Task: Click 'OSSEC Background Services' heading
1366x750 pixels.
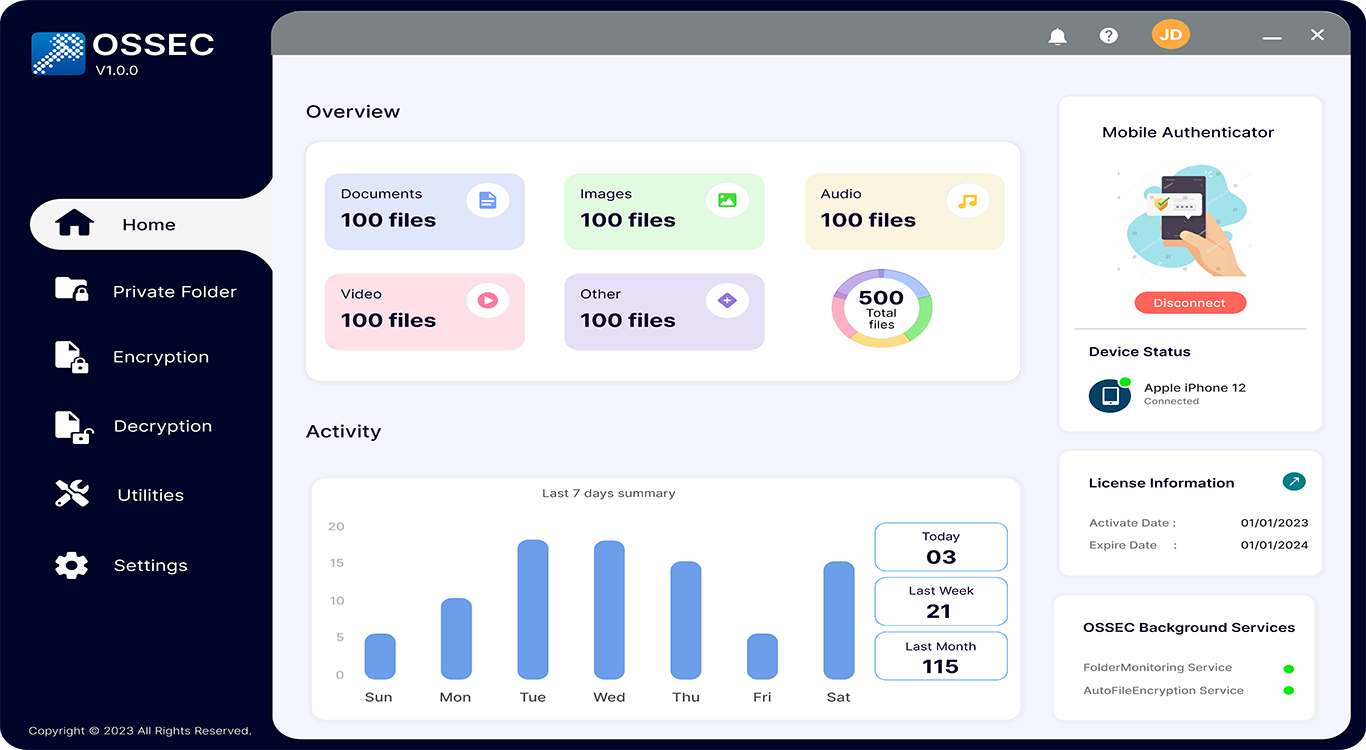Action: point(1189,627)
